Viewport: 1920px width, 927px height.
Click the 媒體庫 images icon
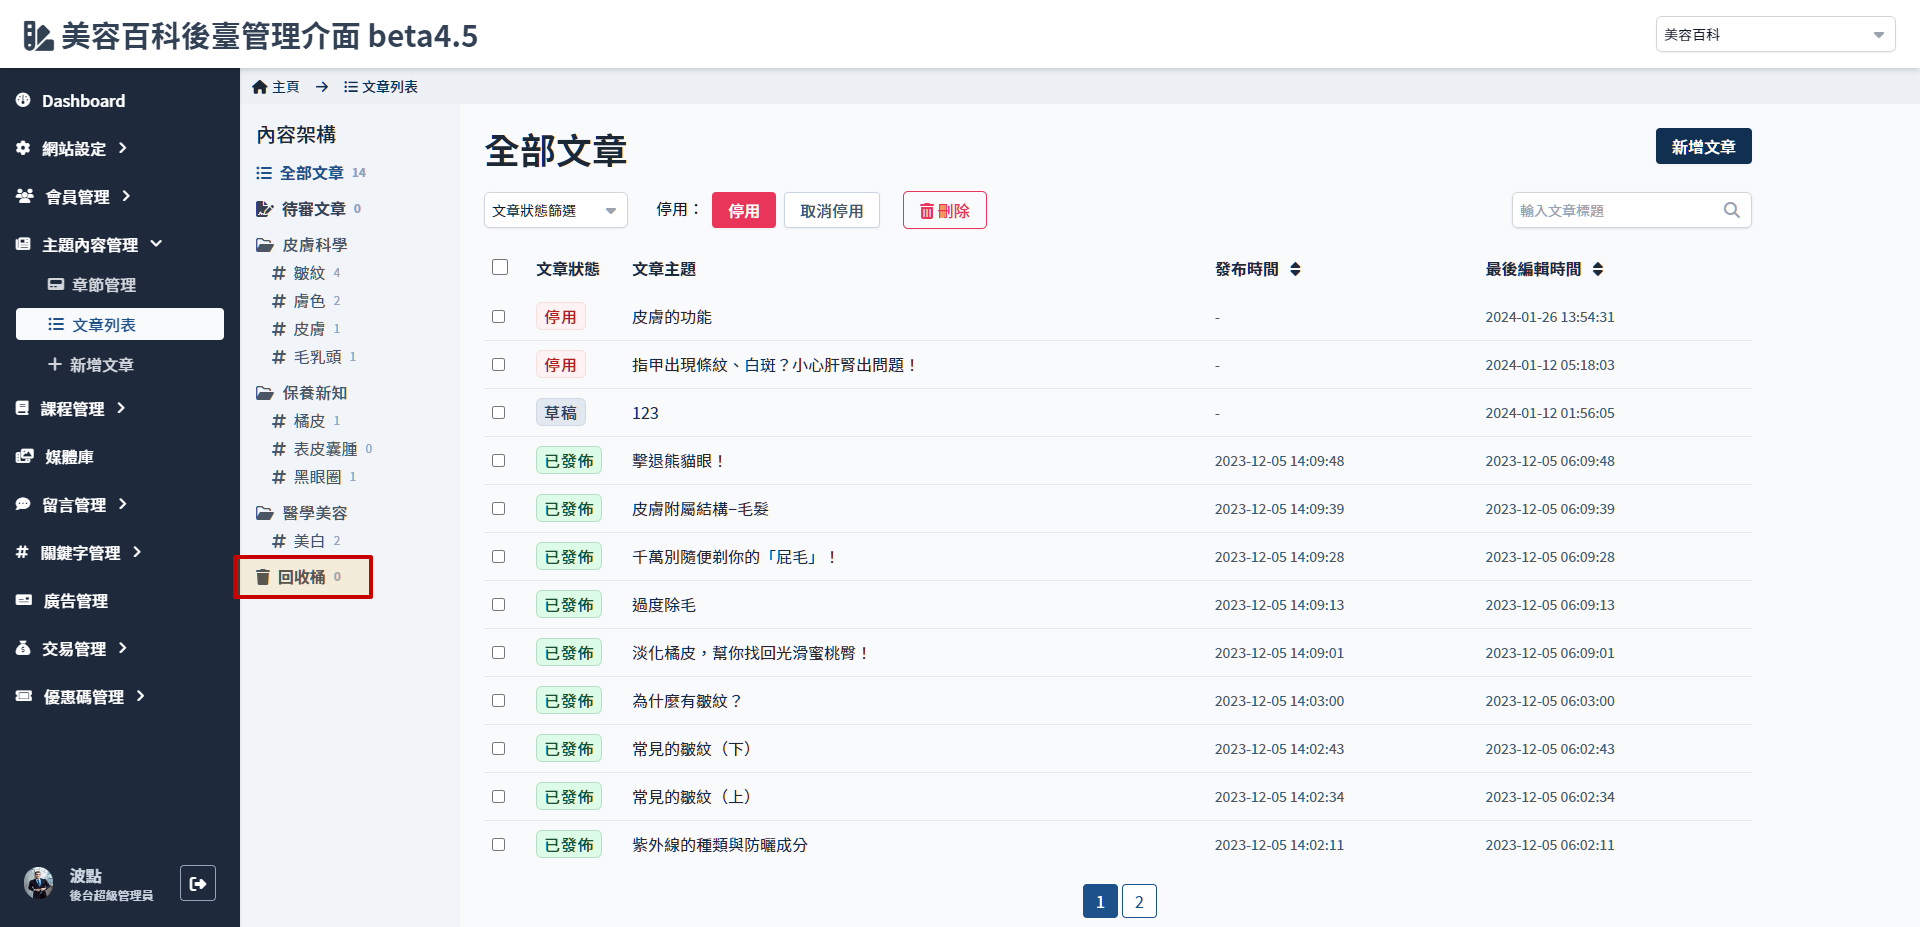25,456
